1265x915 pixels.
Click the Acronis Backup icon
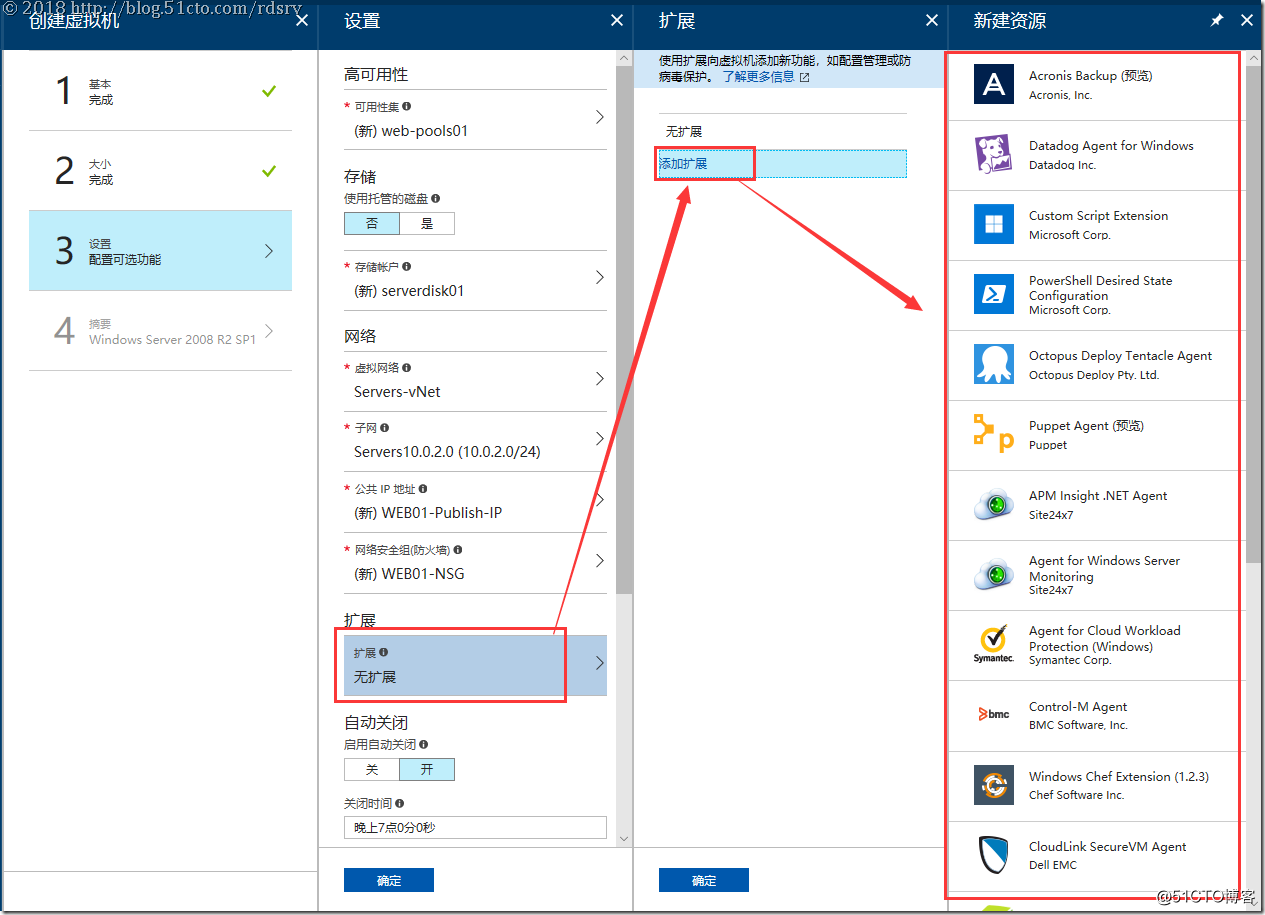[993, 84]
